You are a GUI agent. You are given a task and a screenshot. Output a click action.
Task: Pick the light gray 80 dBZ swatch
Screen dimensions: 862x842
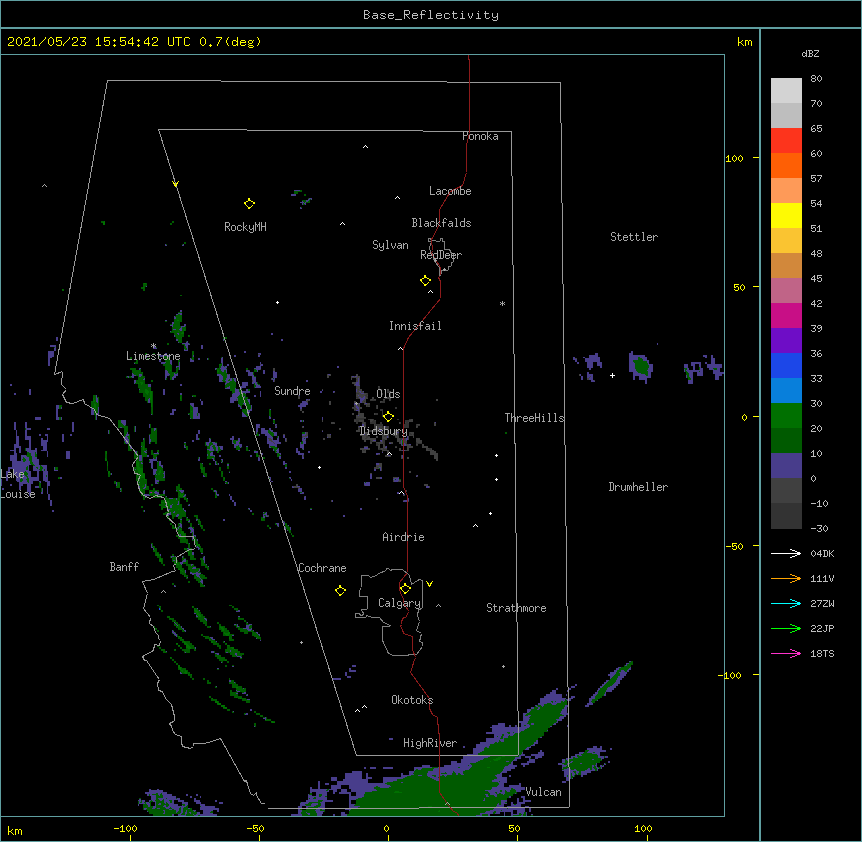pyautogui.click(x=786, y=91)
